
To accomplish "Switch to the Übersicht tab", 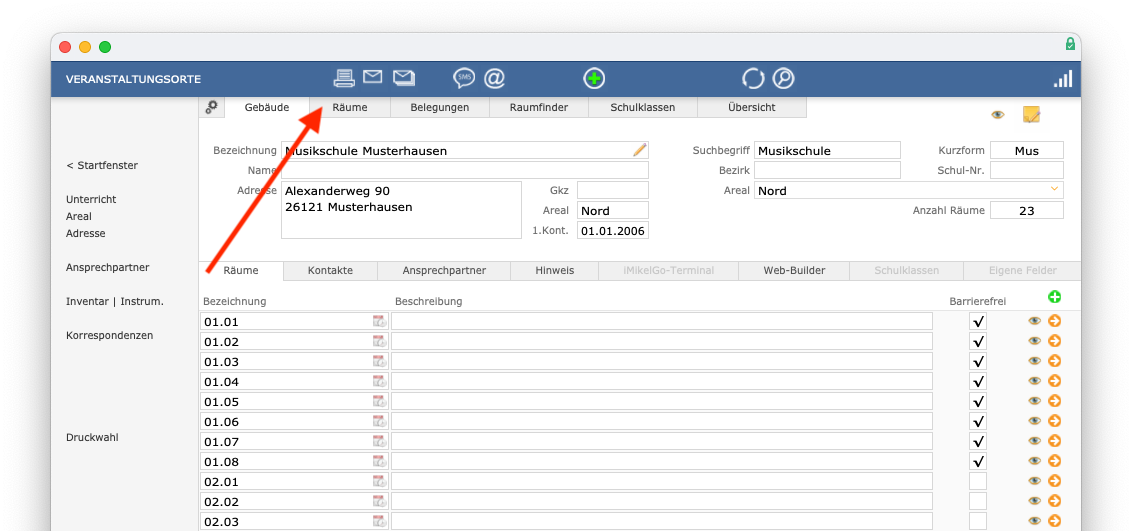I will [x=752, y=107].
